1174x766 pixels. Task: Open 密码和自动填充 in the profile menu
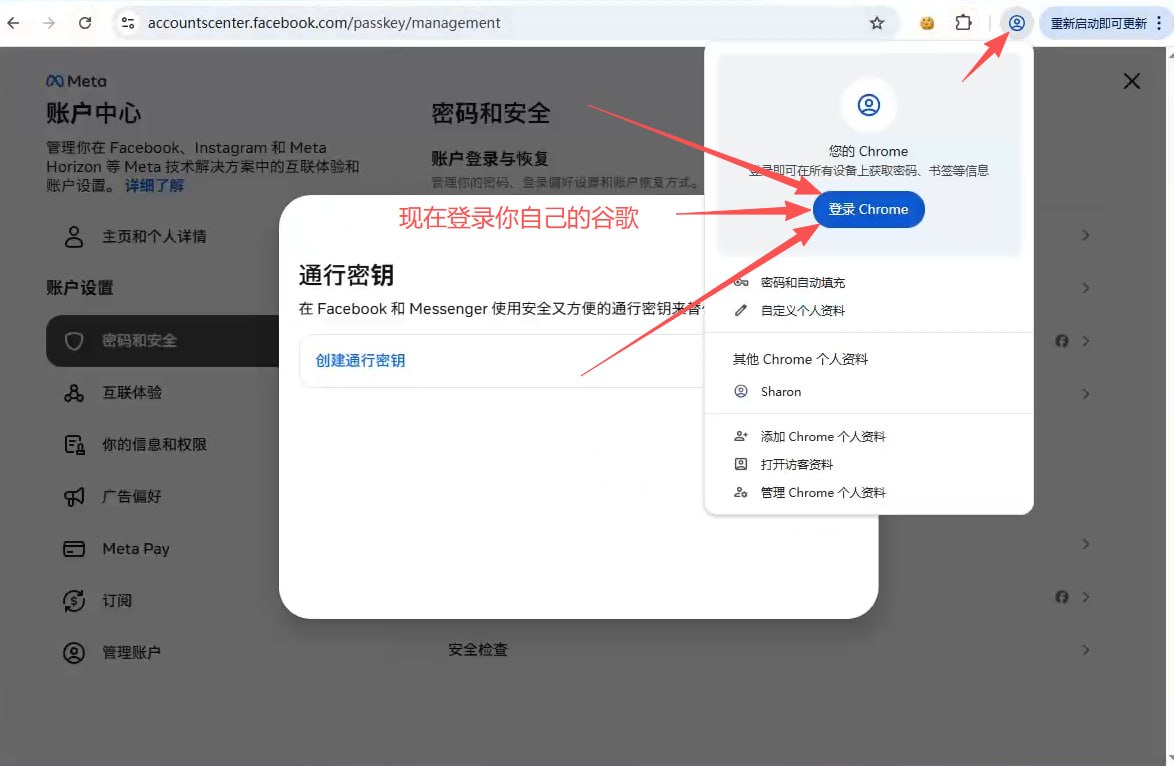click(802, 283)
